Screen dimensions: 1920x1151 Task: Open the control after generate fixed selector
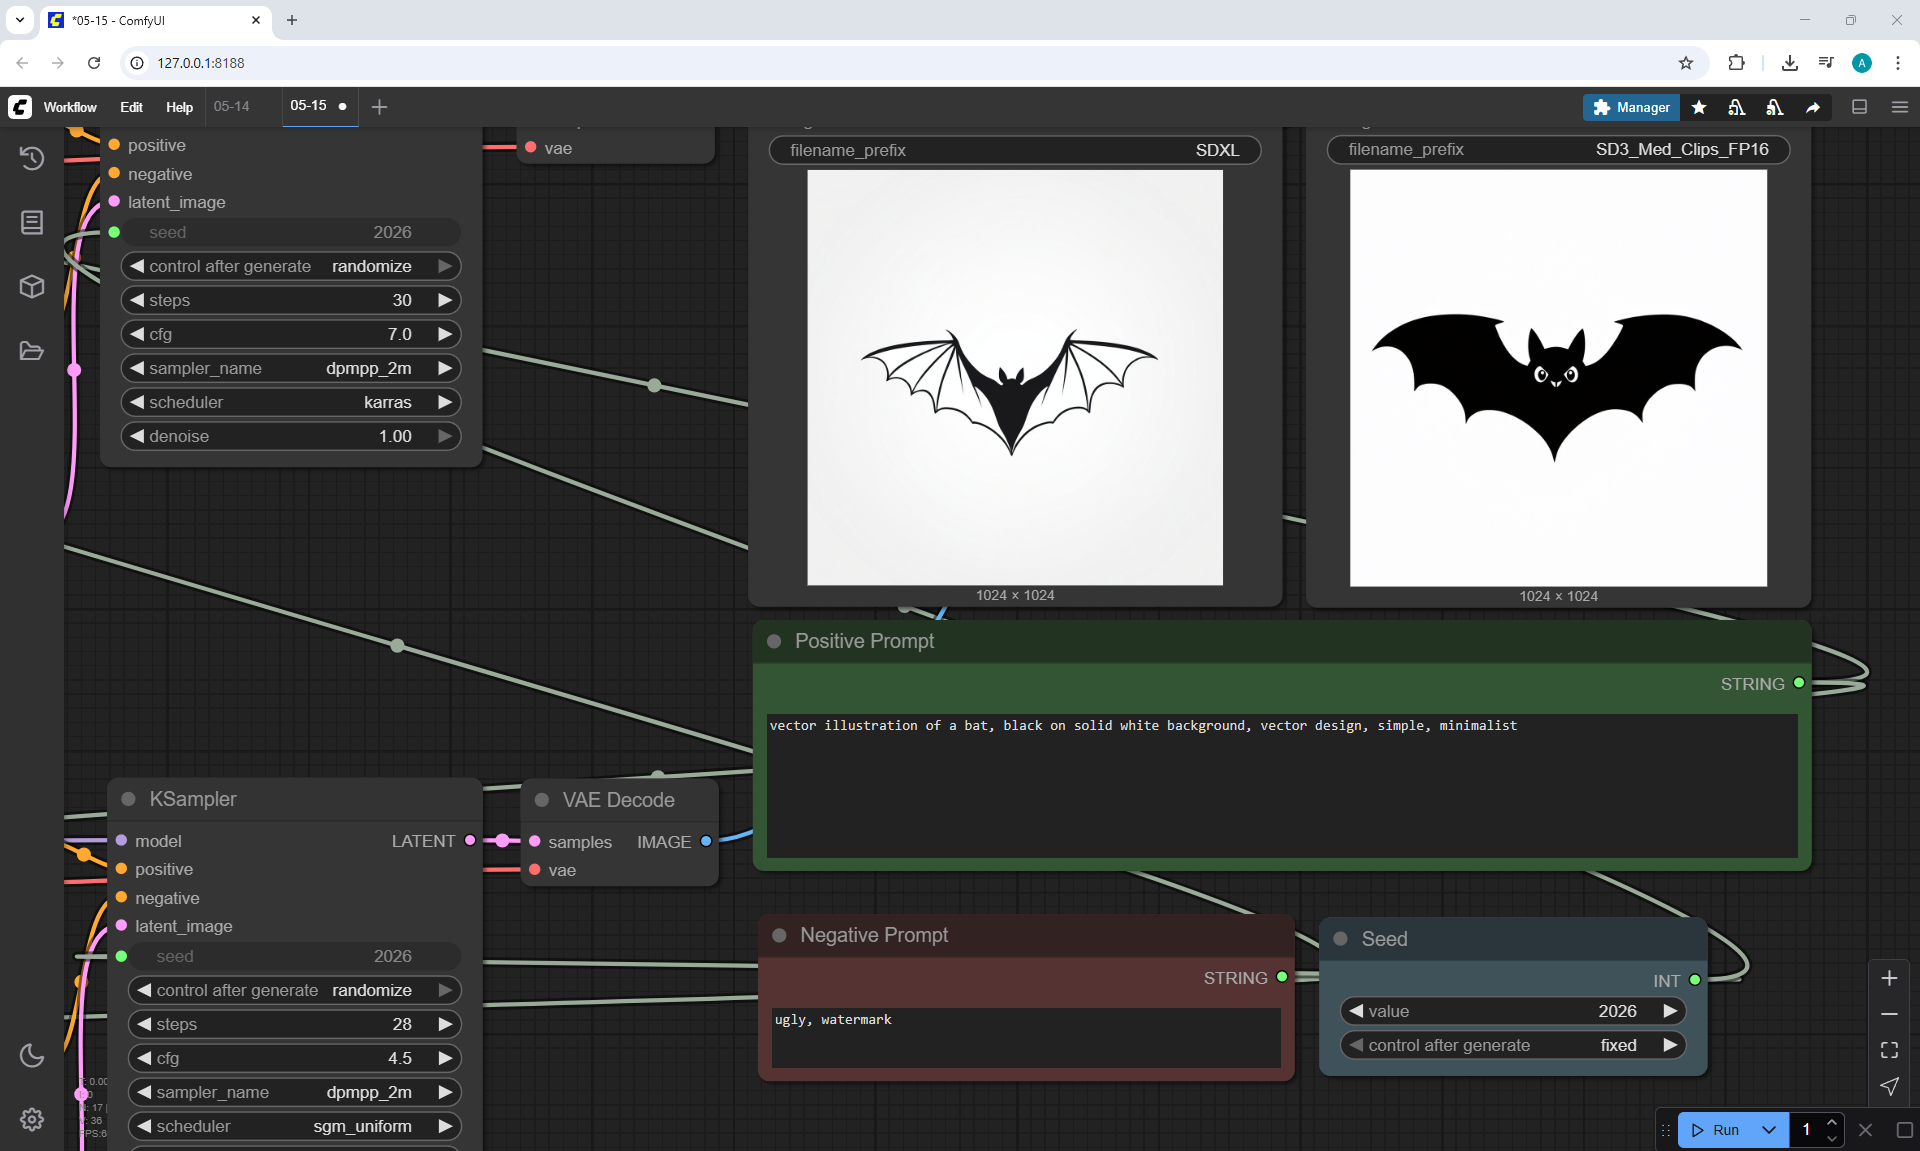(x=1512, y=1045)
